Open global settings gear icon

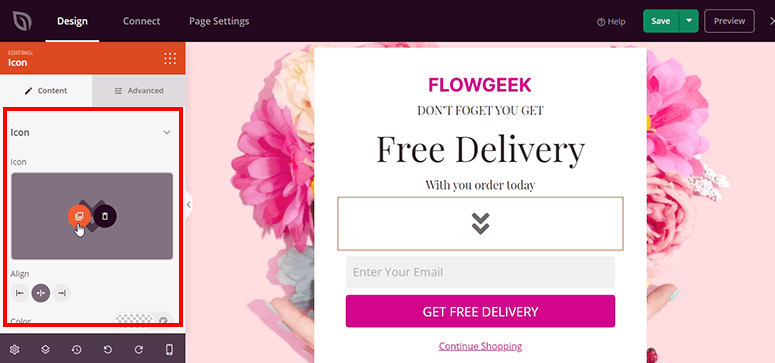click(14, 350)
